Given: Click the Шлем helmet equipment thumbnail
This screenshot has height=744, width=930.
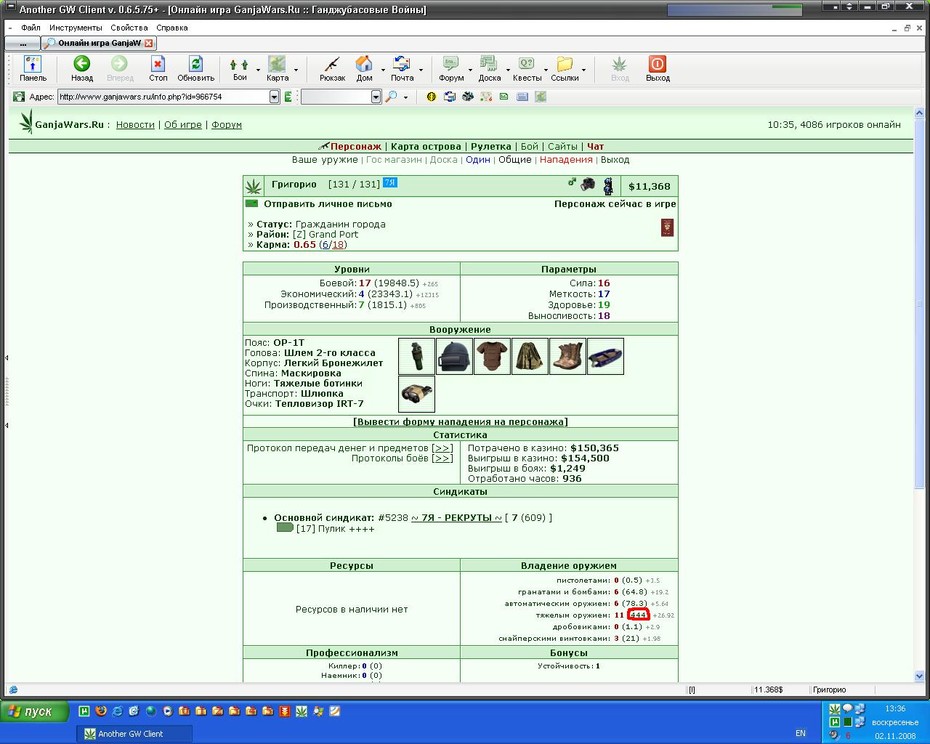Looking at the screenshot, I should pos(454,356).
